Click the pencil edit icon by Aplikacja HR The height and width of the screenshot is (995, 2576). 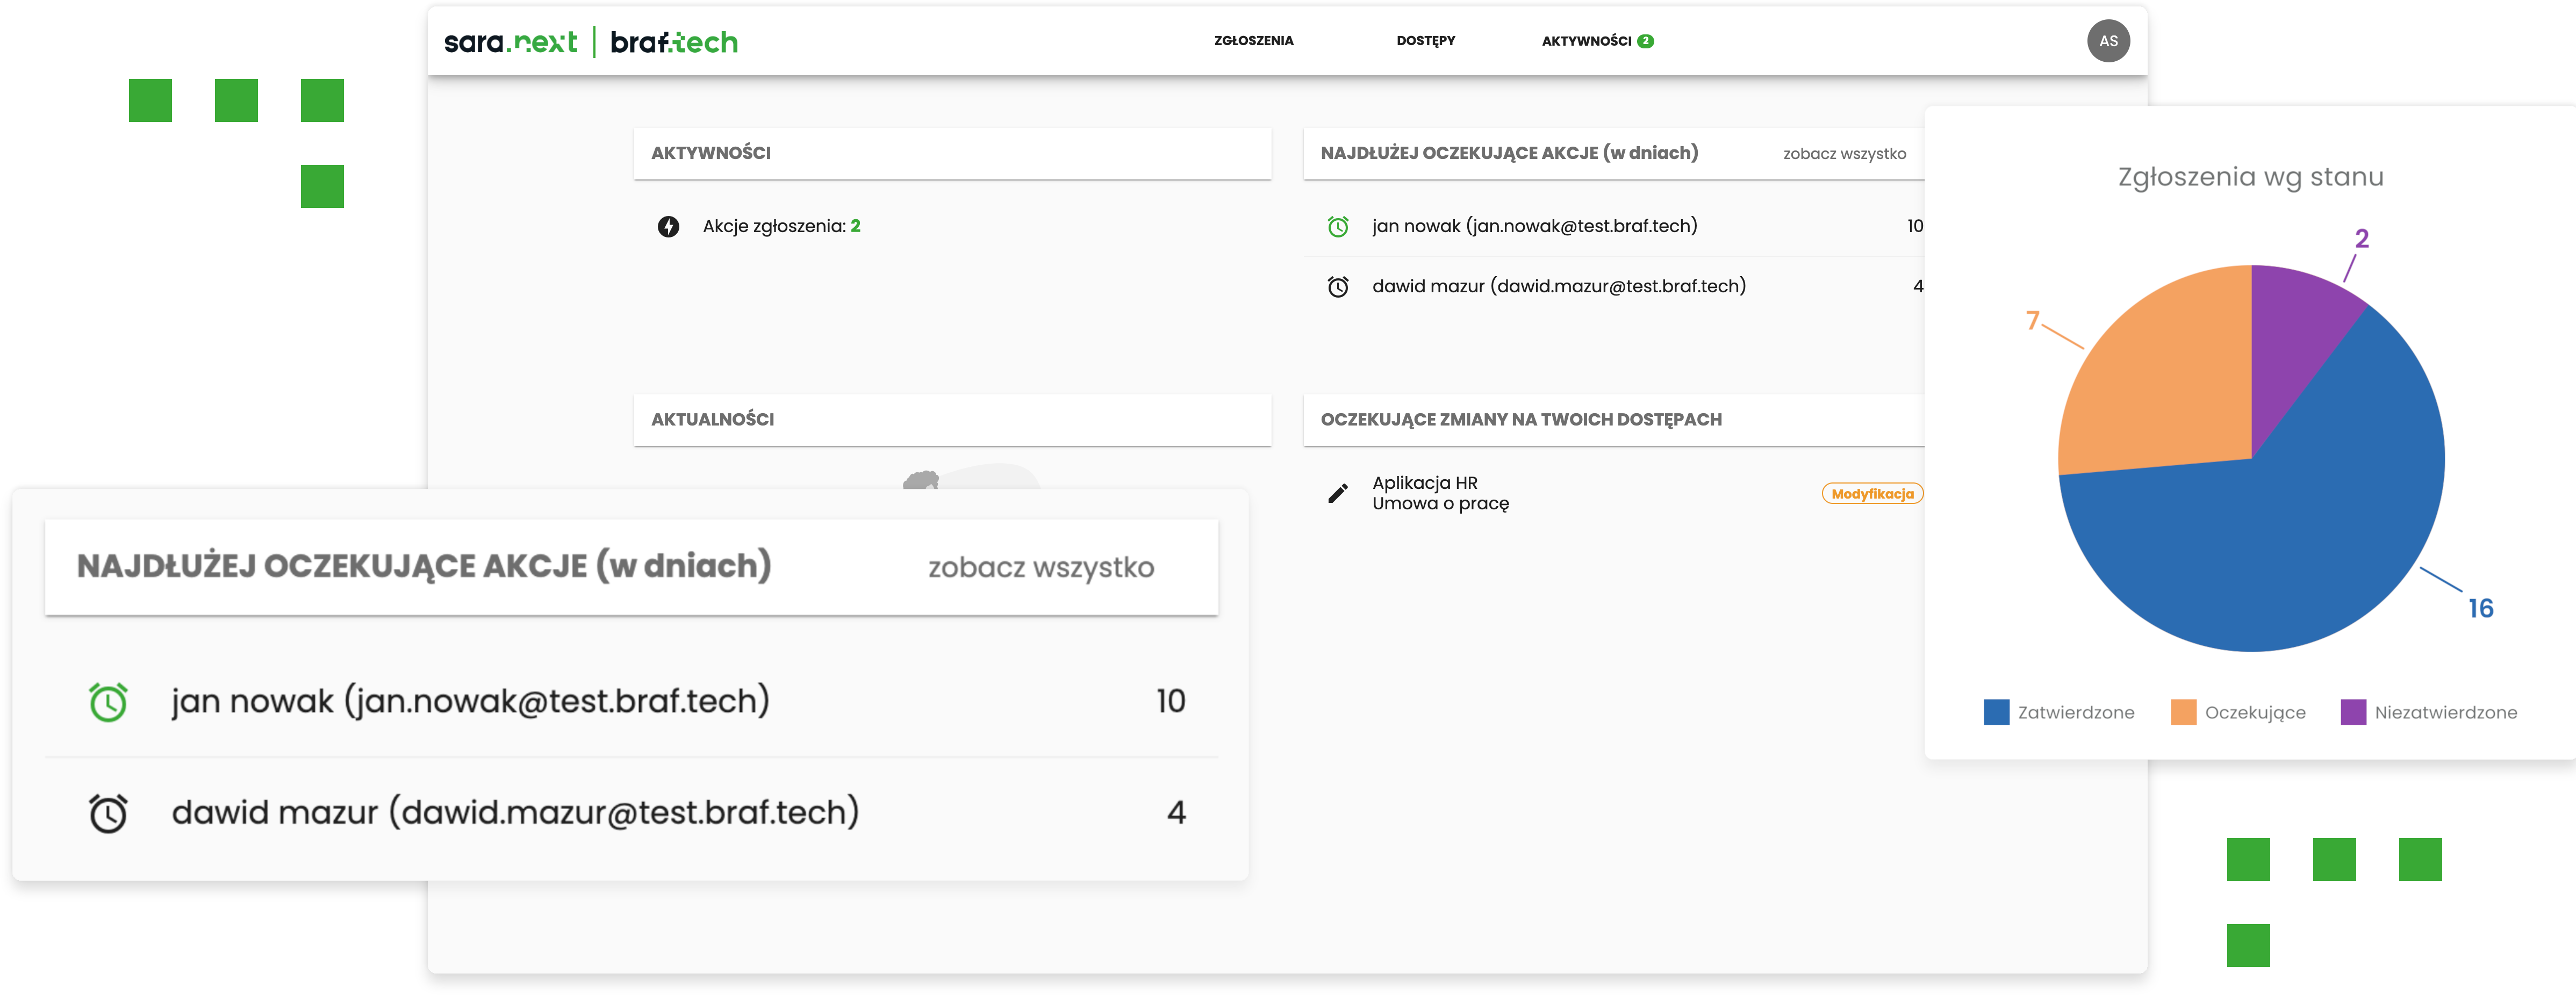pos(1337,493)
